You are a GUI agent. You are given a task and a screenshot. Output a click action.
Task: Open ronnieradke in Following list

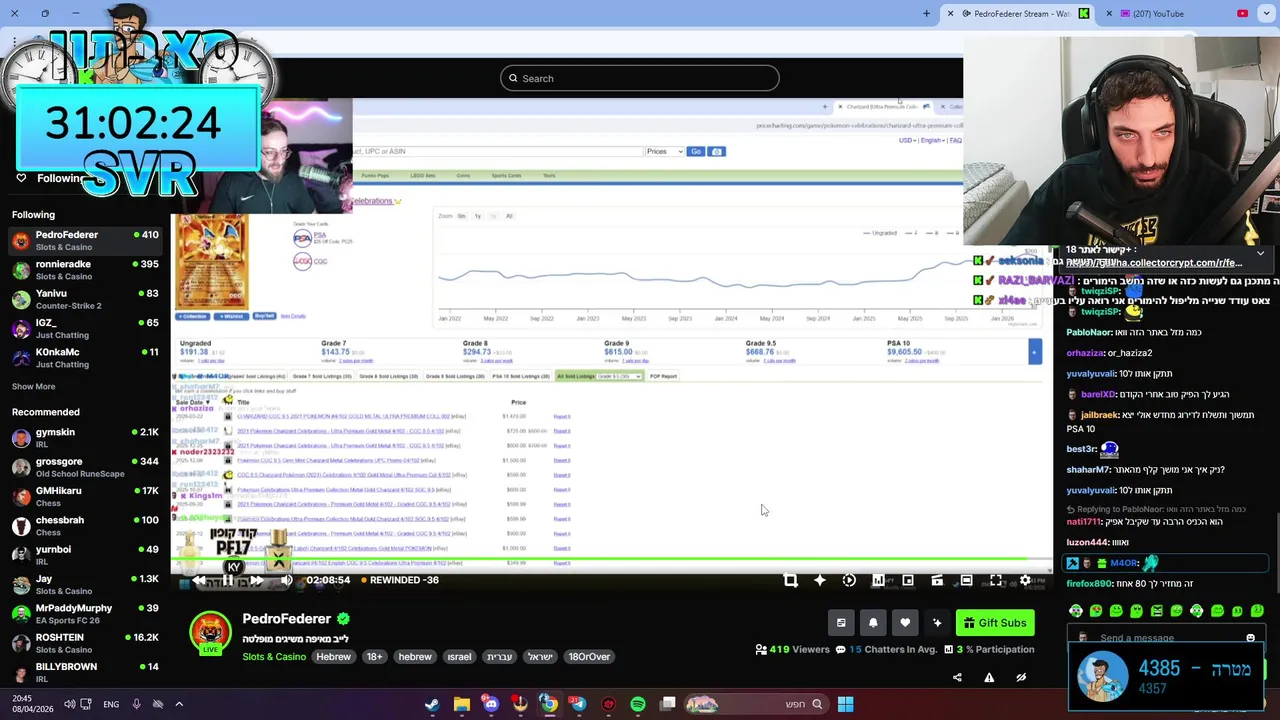tap(85, 270)
